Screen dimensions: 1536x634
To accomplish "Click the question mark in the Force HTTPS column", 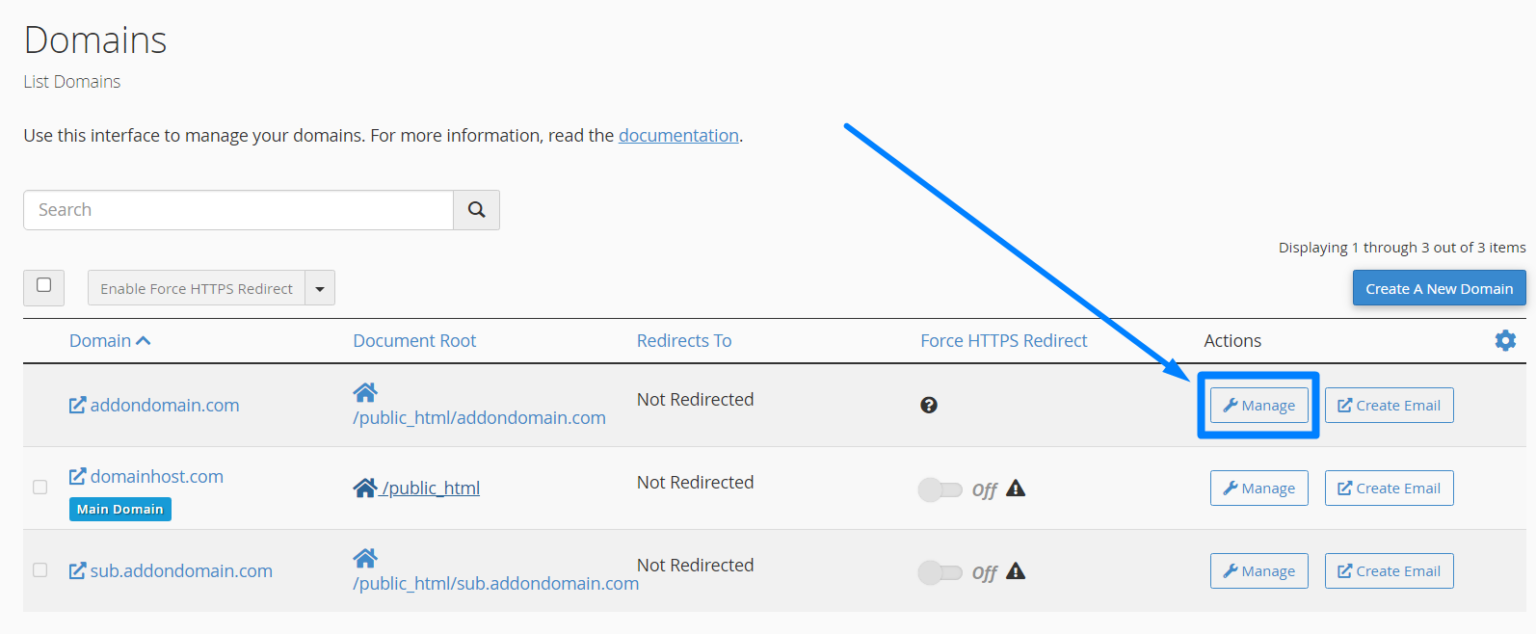I will pyautogui.click(x=929, y=405).
